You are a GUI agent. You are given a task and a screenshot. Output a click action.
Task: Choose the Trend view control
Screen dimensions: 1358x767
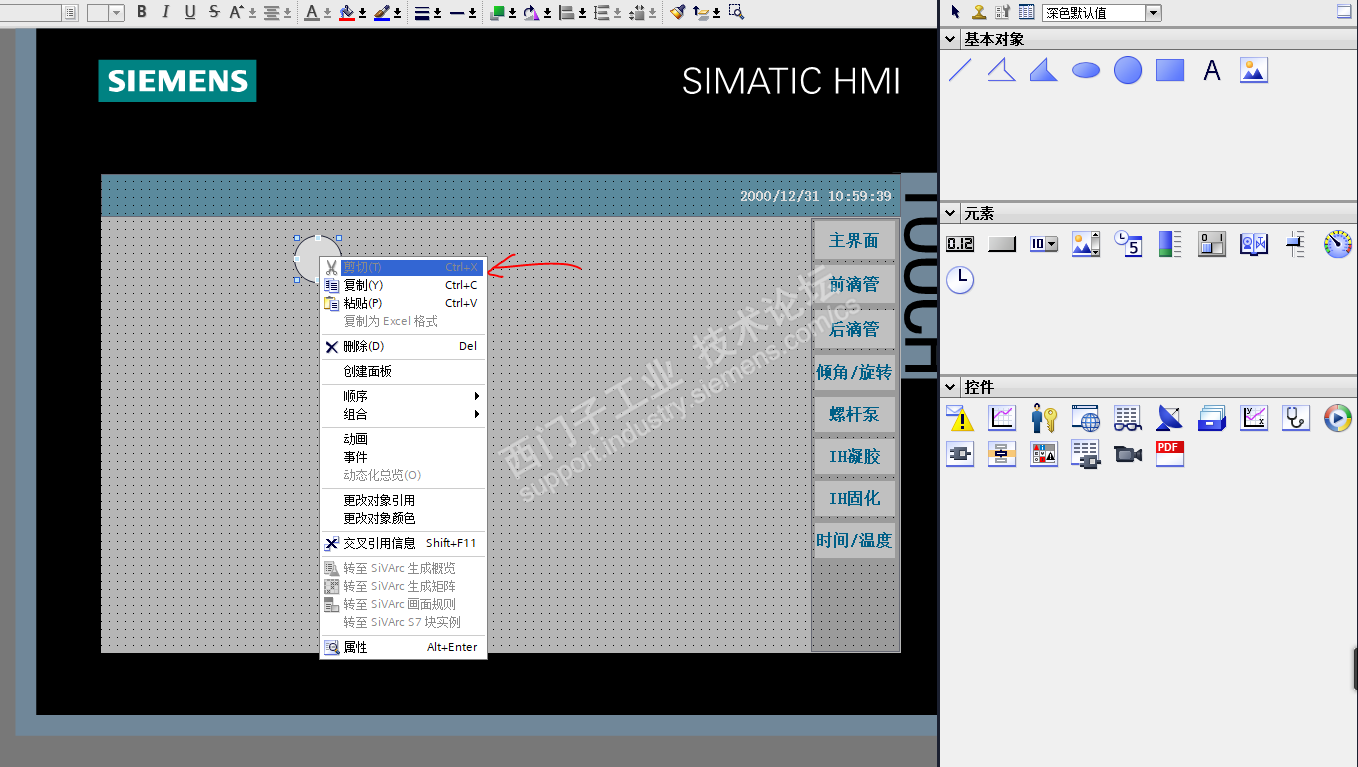click(1002, 418)
